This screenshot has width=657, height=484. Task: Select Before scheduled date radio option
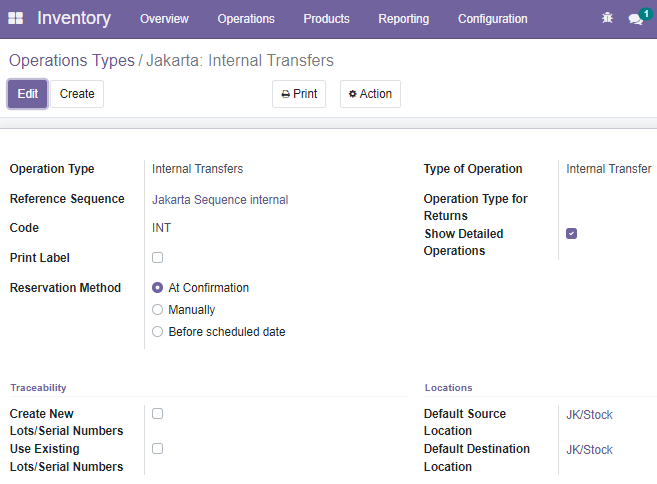tap(158, 332)
